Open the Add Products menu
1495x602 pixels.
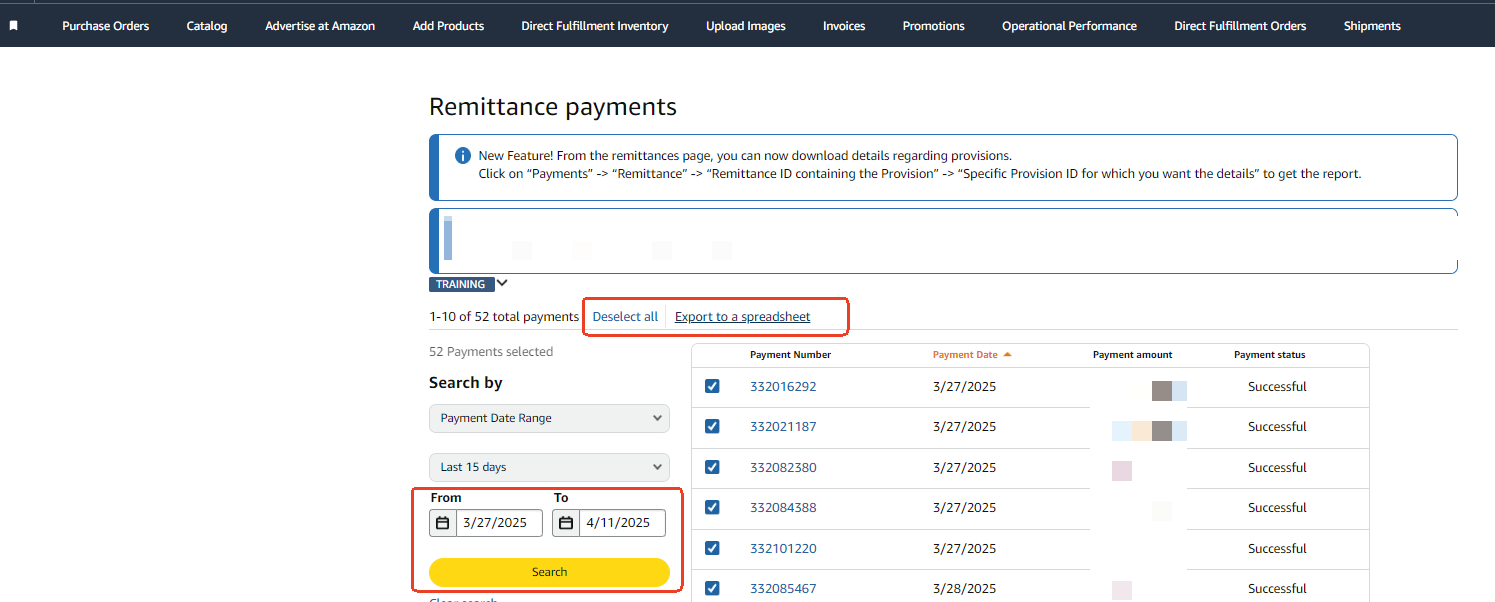[x=448, y=26]
